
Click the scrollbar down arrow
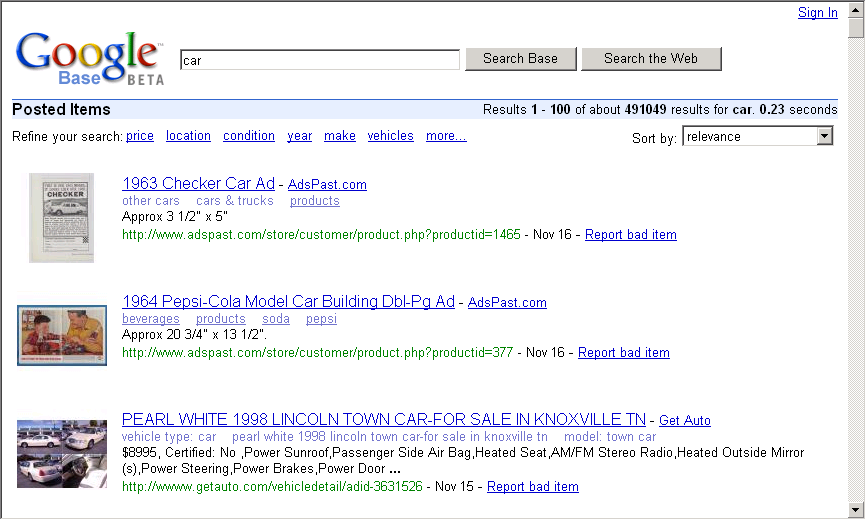(x=856, y=510)
